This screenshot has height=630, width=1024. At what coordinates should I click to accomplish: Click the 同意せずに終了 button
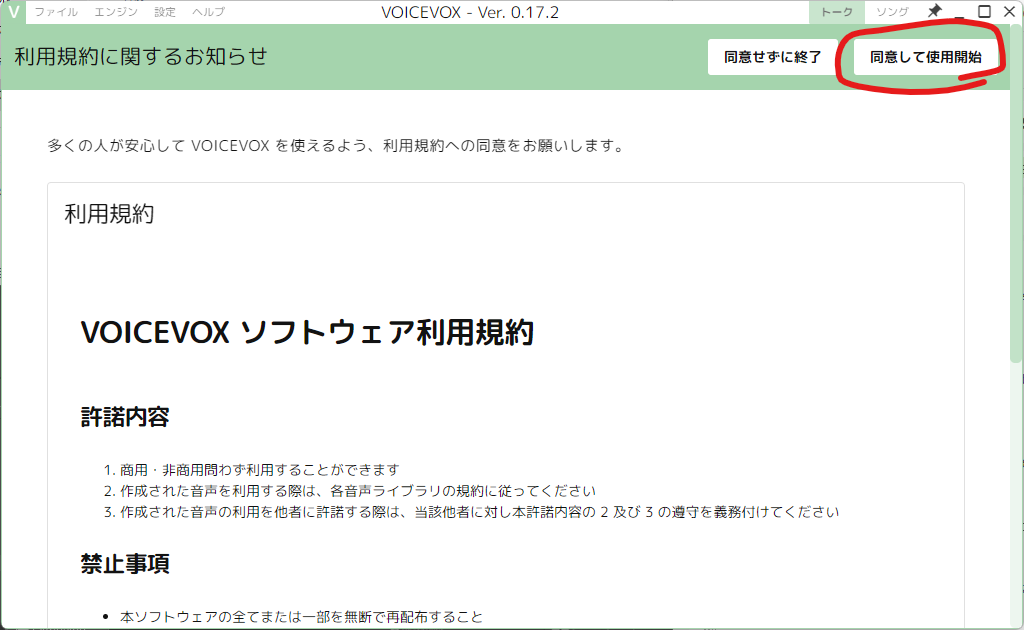(x=773, y=57)
